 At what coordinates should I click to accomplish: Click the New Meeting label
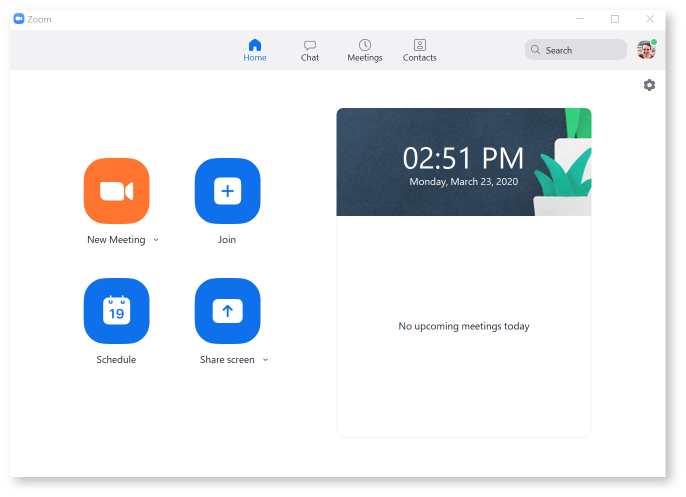click(116, 240)
